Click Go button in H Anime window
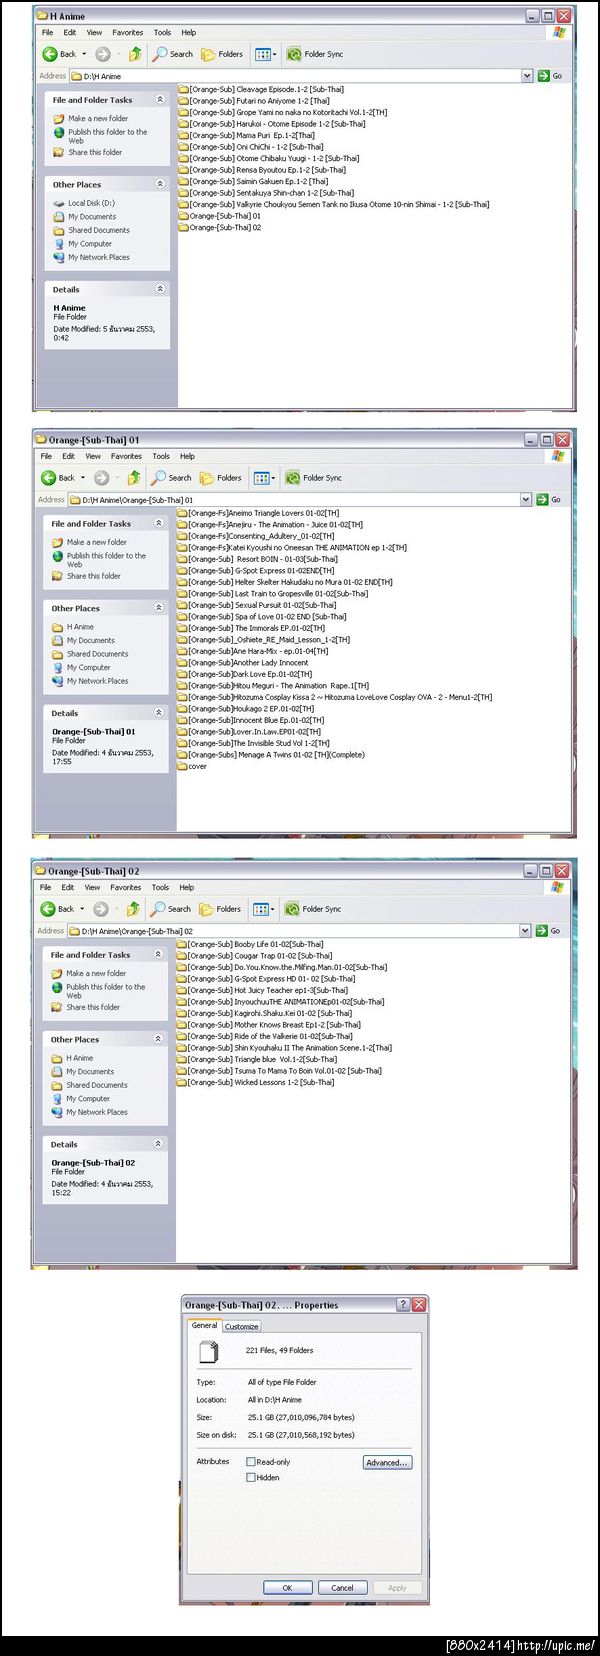600x1656 pixels. [550, 76]
